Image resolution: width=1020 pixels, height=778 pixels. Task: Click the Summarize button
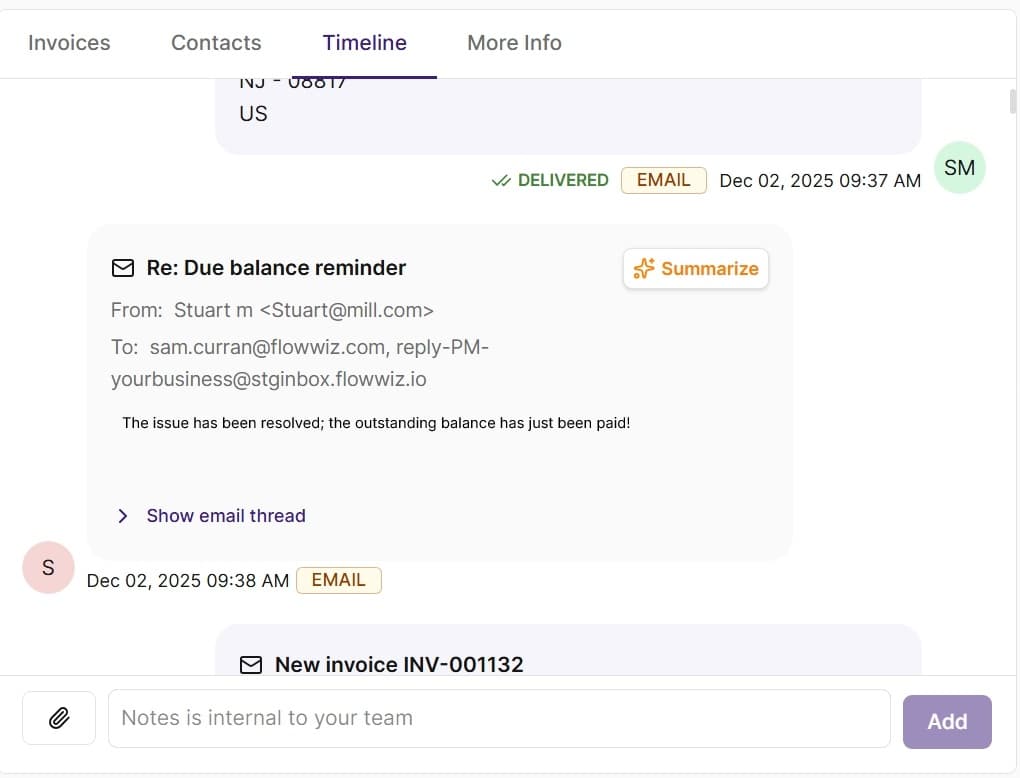(x=695, y=269)
